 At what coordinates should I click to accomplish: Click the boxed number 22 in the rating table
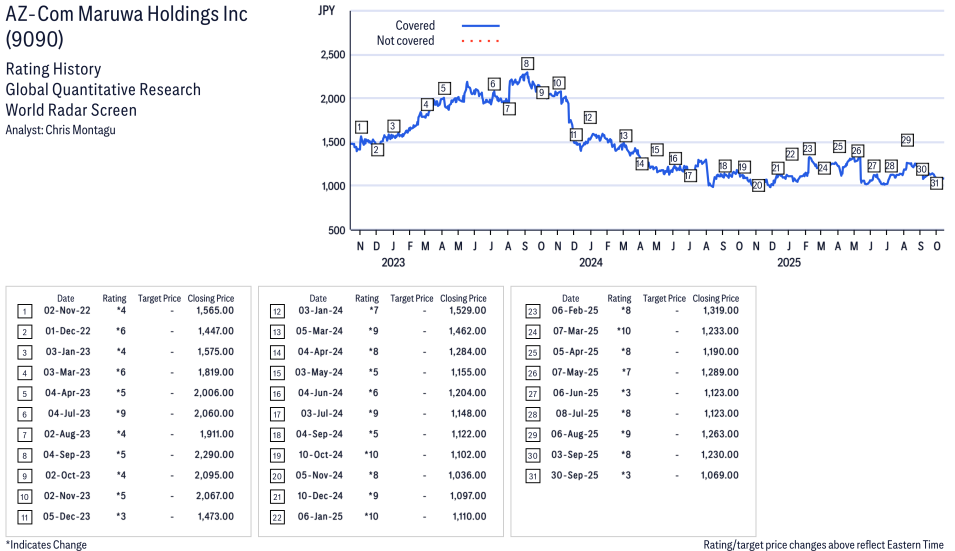[276, 516]
